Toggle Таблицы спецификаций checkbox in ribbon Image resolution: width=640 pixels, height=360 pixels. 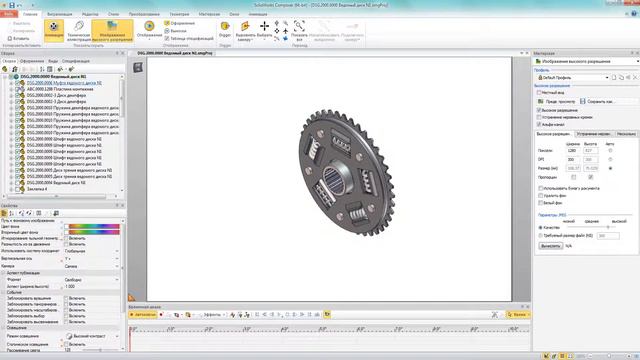click(167, 38)
